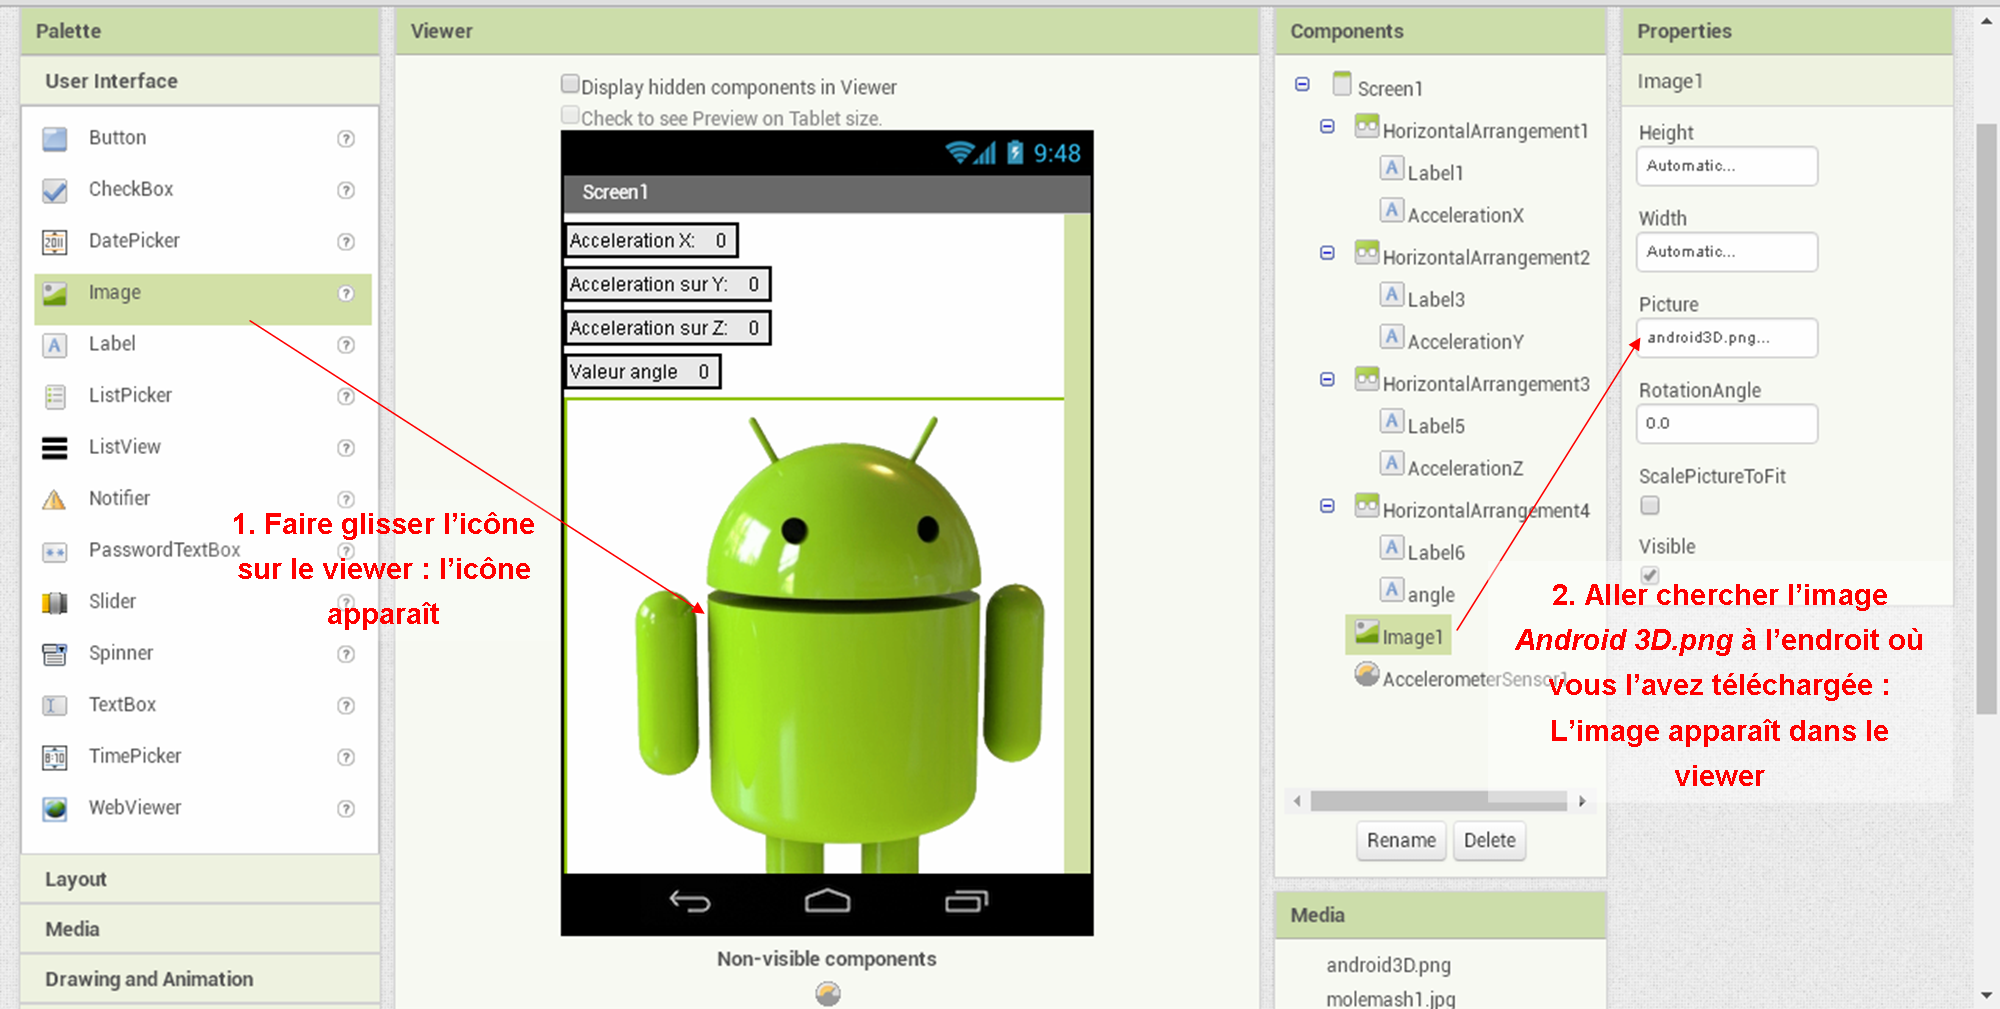Screen dimensions: 2000x1009
Task: Collapse HorizontalArrangement4 in Components
Action: (x=1327, y=506)
